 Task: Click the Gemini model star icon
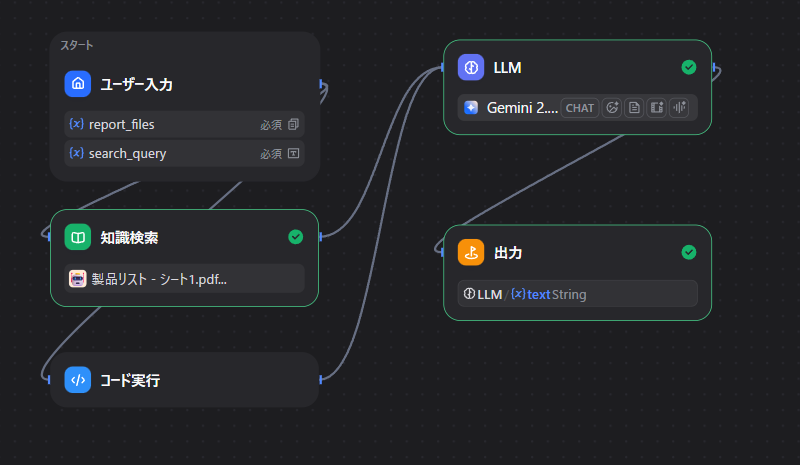[471, 107]
